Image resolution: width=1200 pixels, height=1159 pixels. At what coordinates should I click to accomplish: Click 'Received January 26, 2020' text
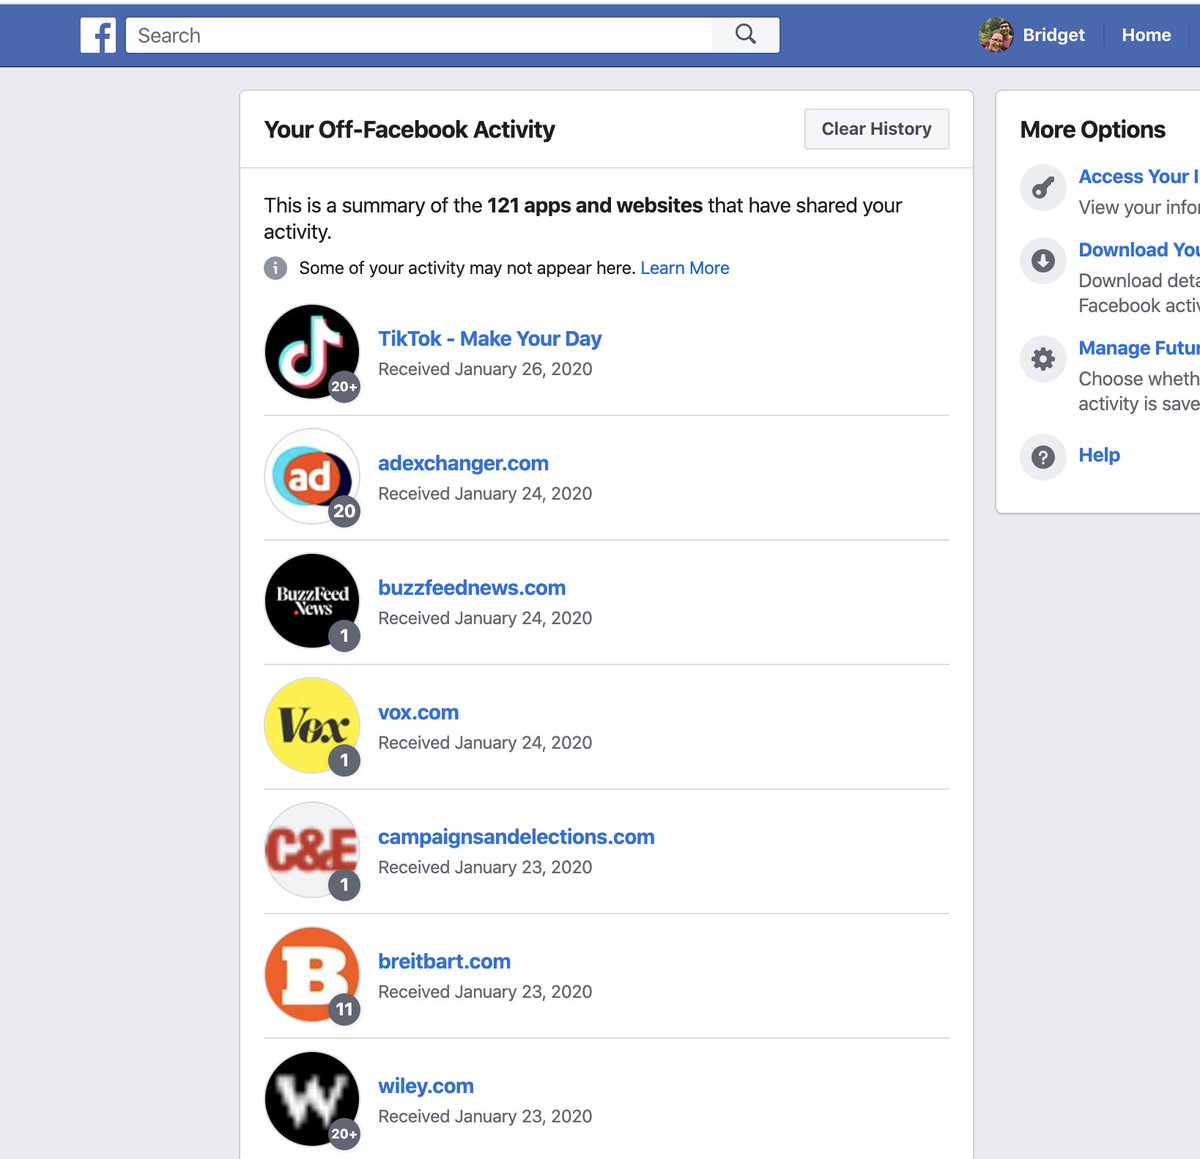(x=485, y=369)
